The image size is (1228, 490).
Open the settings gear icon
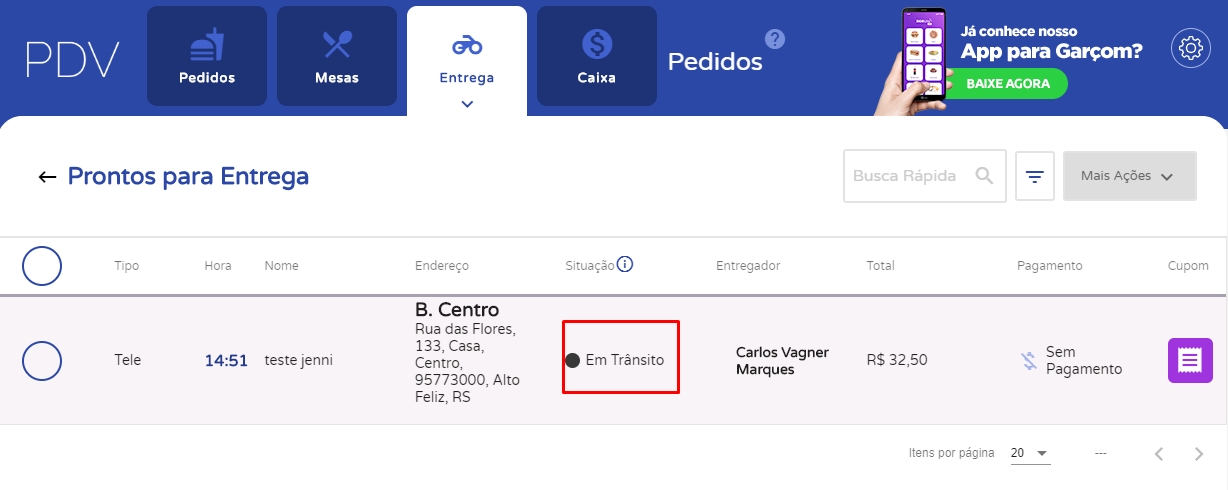[1189, 49]
